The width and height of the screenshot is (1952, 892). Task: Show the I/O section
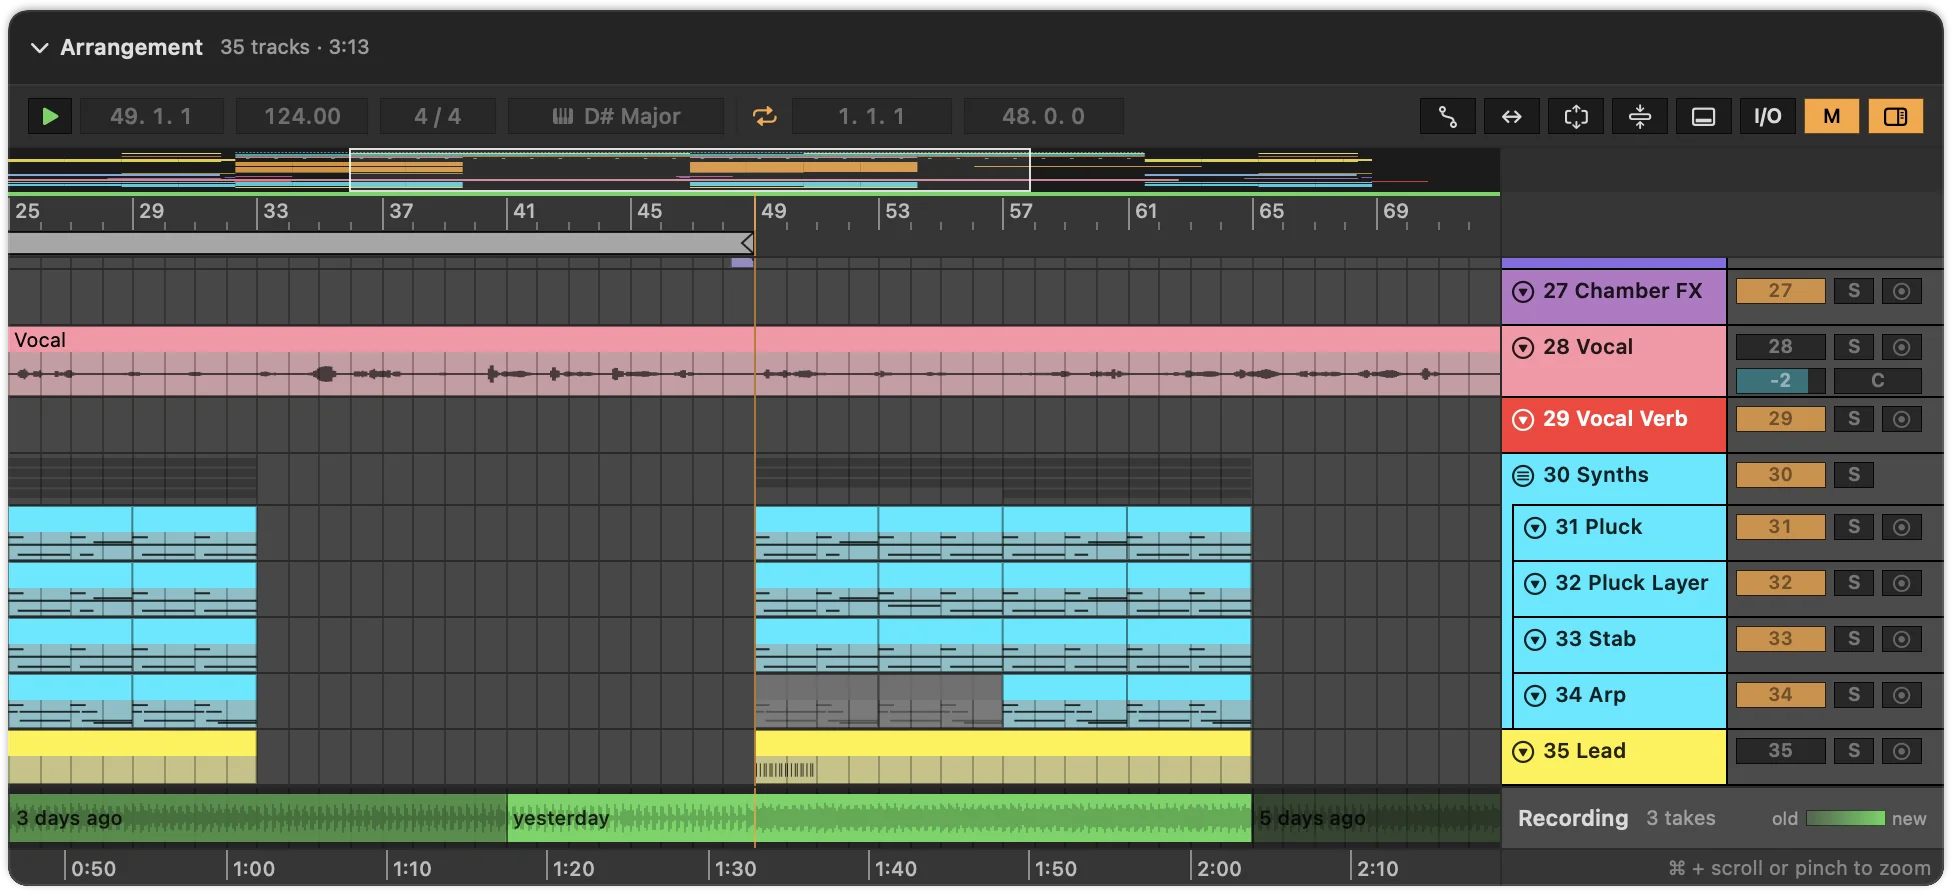click(1767, 116)
